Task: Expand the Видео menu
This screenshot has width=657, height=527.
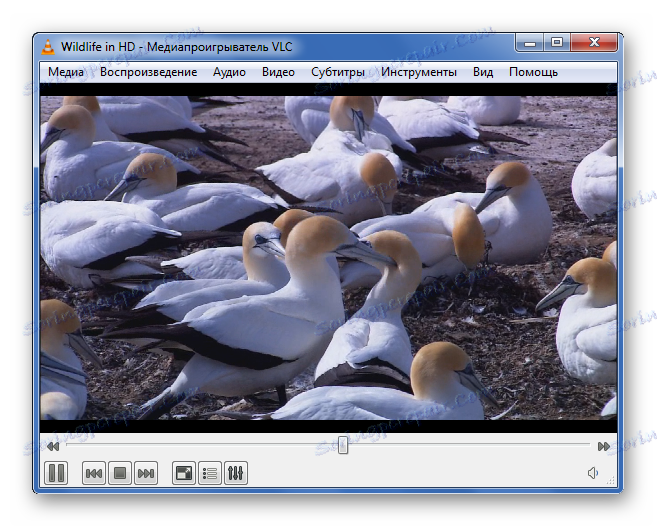Action: coord(278,72)
